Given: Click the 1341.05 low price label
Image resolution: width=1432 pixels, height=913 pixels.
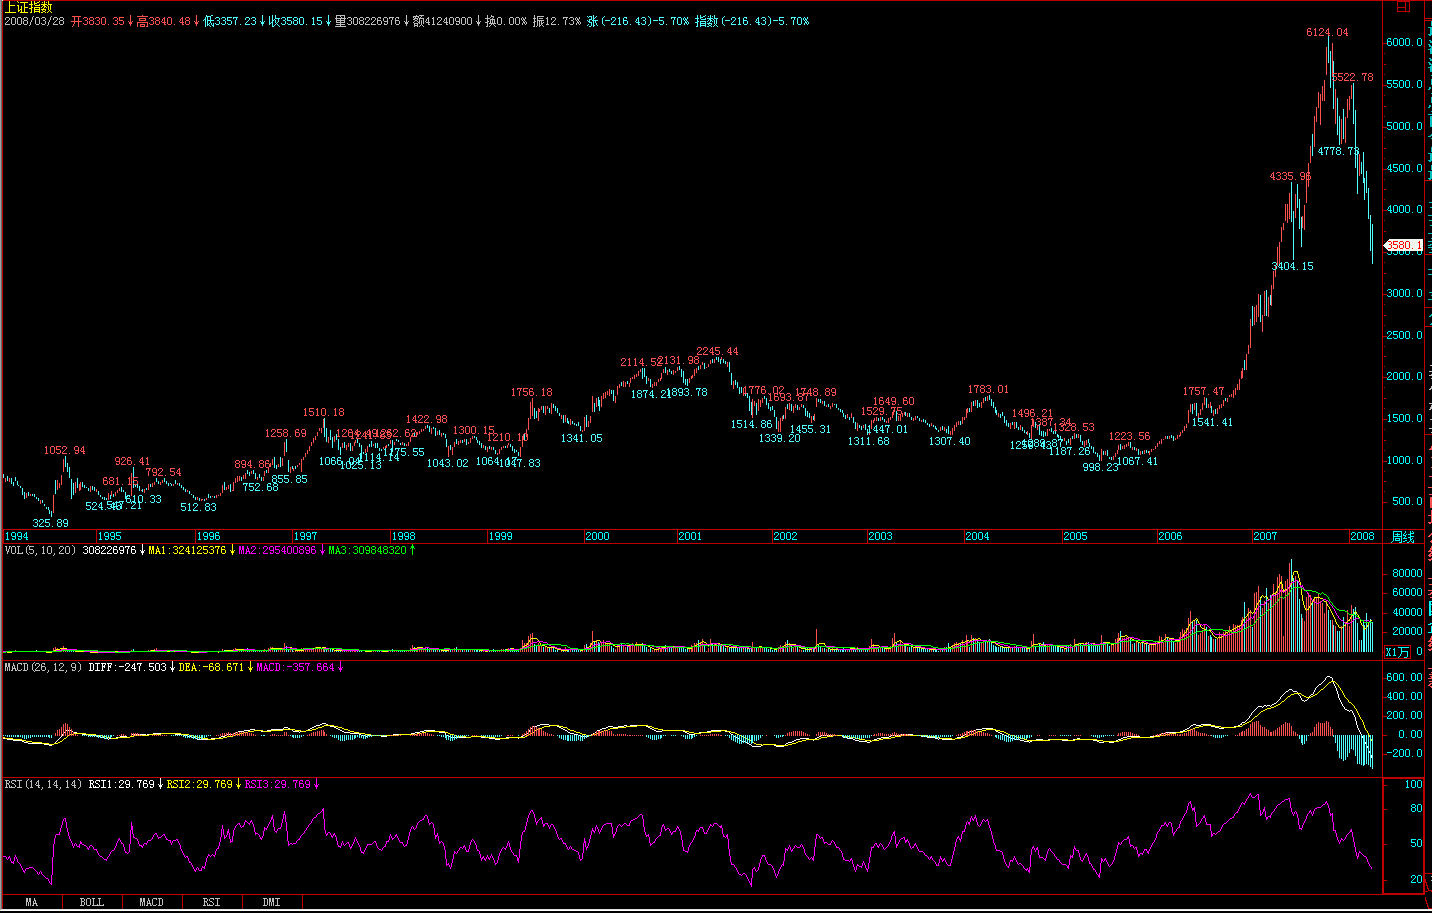Looking at the screenshot, I should [x=581, y=439].
